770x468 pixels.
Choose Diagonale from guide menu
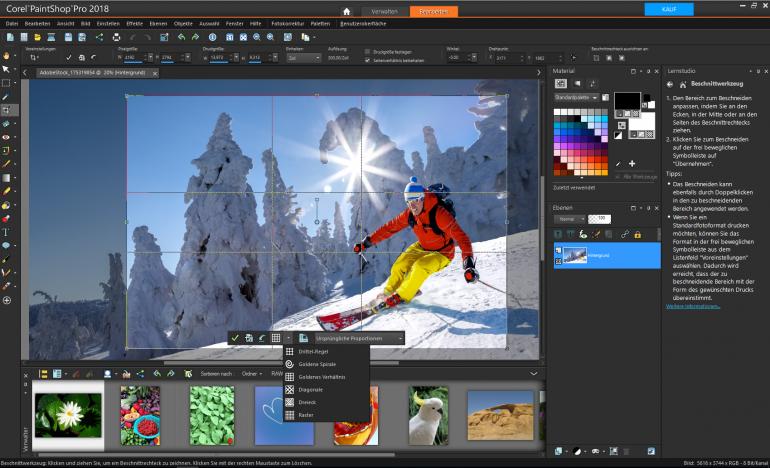tap(327, 389)
